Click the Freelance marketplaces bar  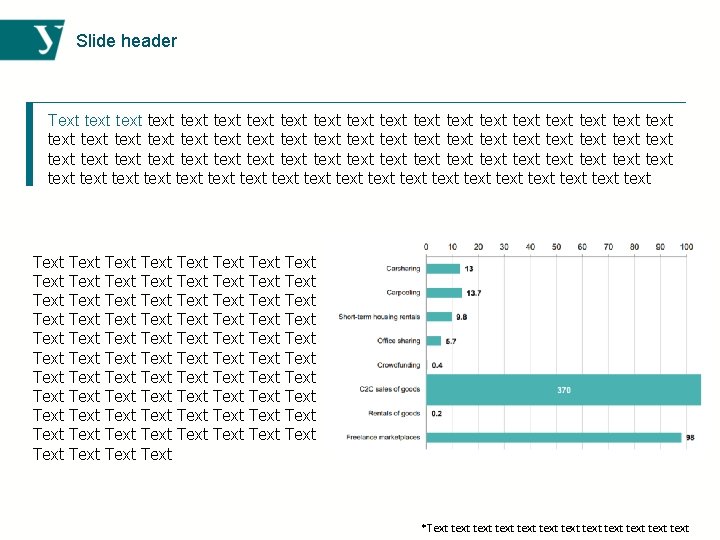point(553,437)
